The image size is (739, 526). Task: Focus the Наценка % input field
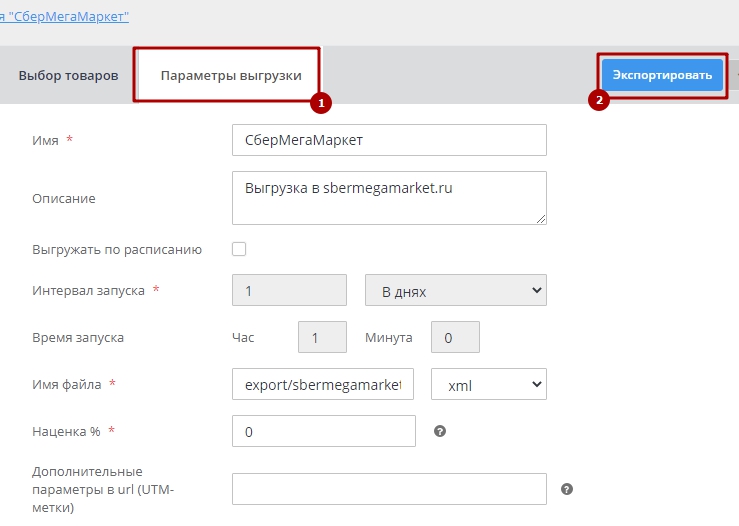323,431
